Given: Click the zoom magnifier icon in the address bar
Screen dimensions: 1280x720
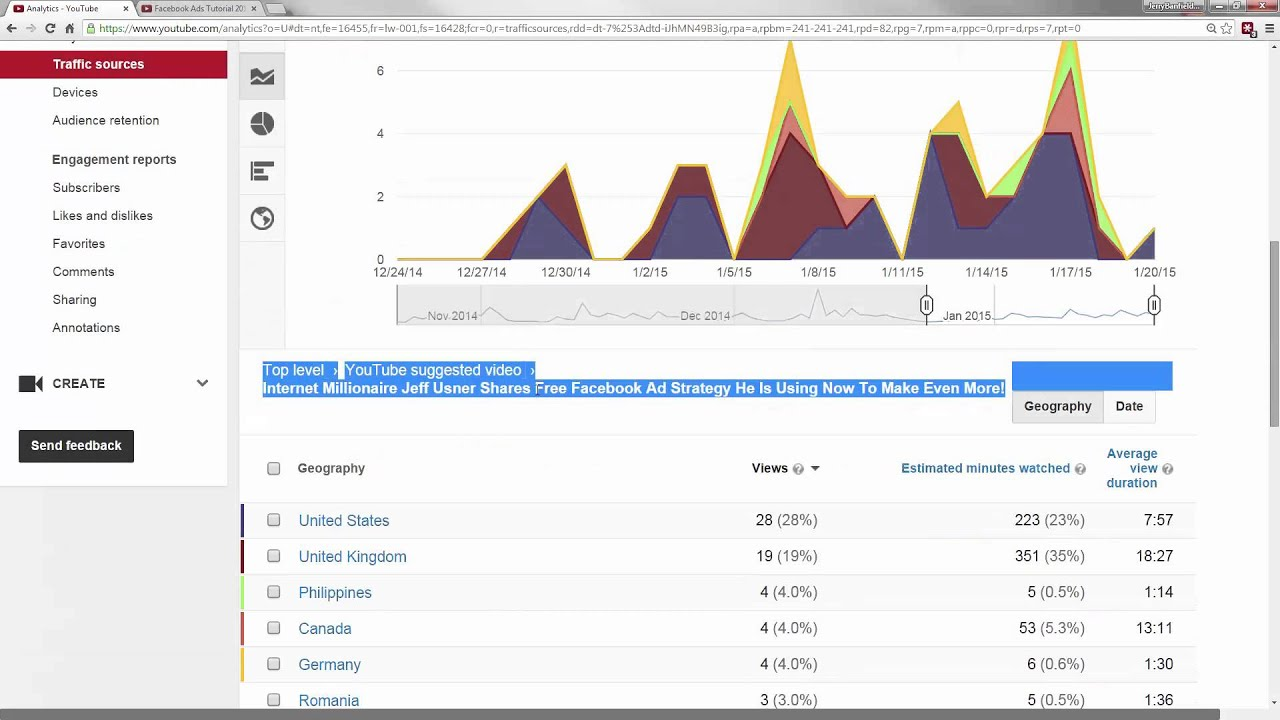Looking at the screenshot, I should pyautogui.click(x=1211, y=28).
